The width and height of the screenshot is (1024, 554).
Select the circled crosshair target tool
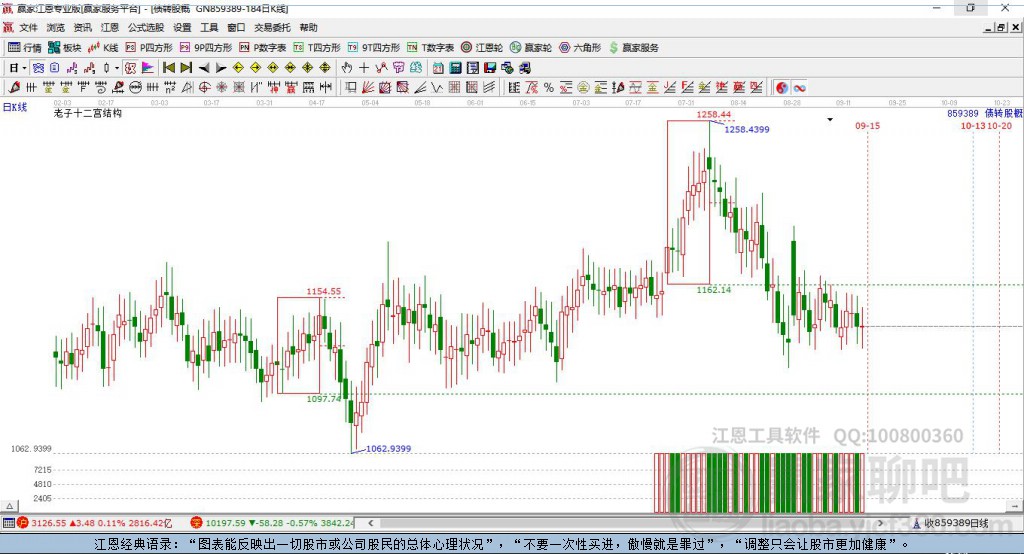pos(204,88)
